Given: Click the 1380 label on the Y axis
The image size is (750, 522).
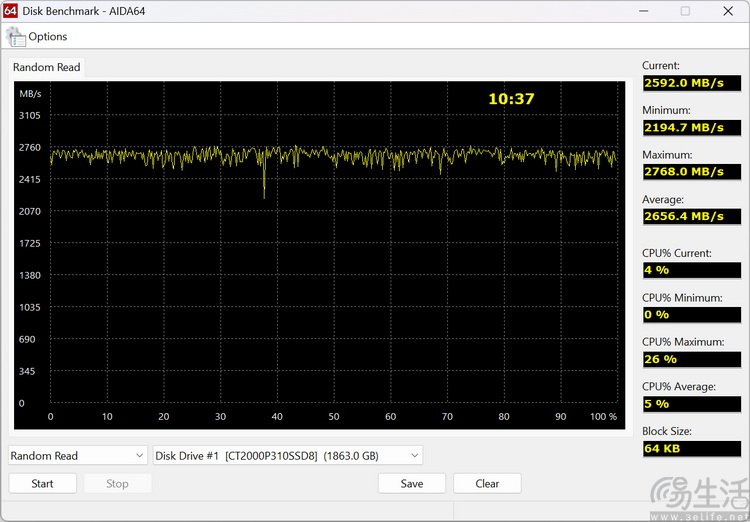Looking at the screenshot, I should point(30,275).
